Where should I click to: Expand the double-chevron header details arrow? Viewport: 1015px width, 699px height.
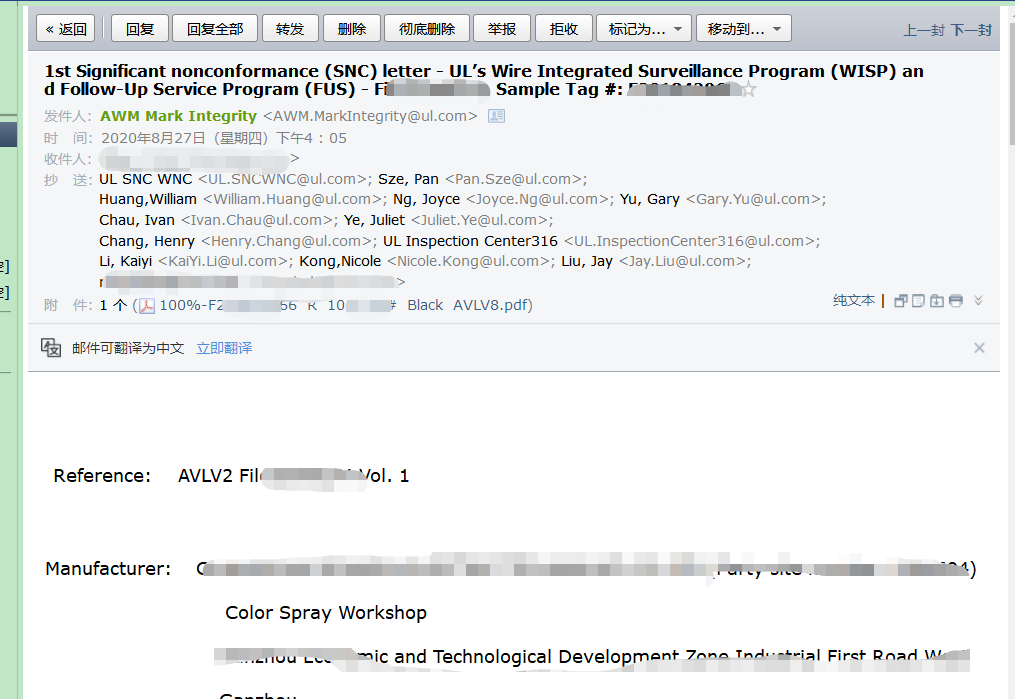coord(978,301)
